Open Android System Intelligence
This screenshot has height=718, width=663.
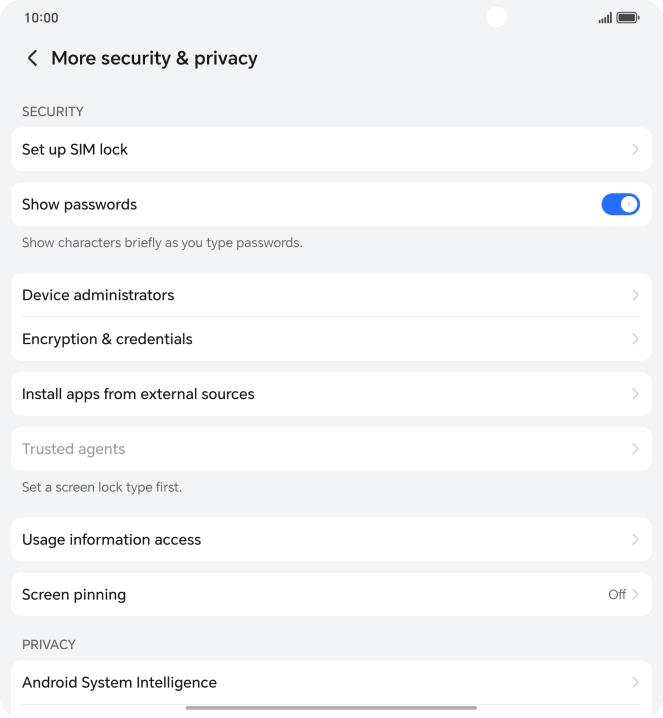pyautogui.click(x=120, y=682)
